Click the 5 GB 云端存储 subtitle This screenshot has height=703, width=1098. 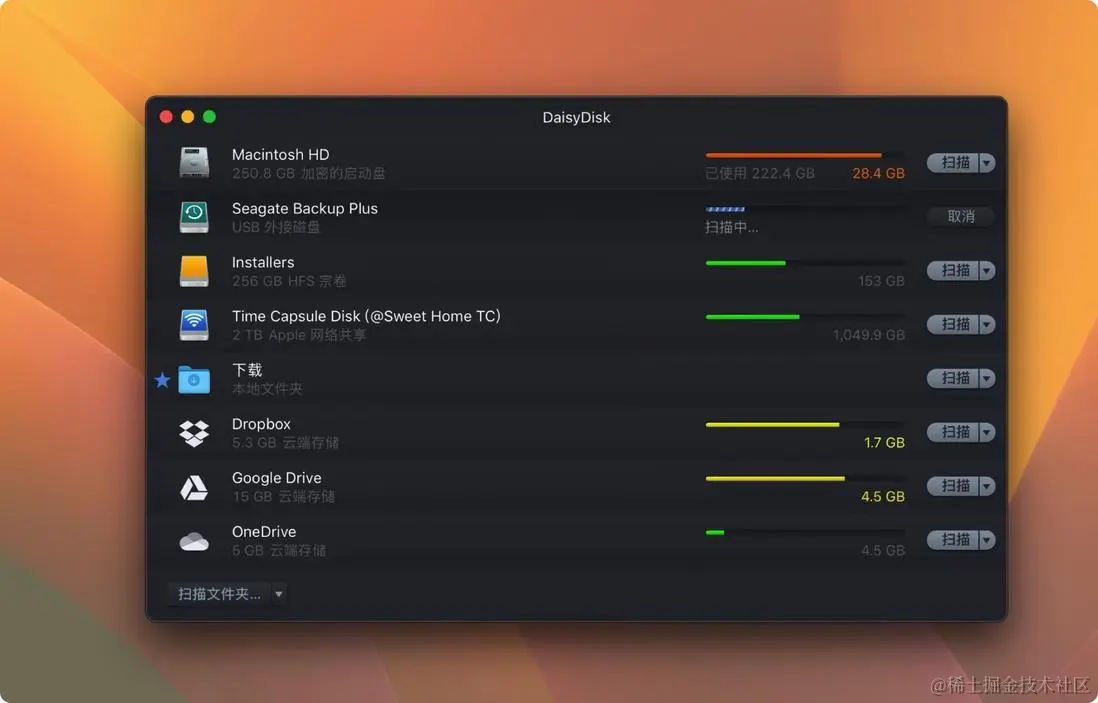[279, 550]
